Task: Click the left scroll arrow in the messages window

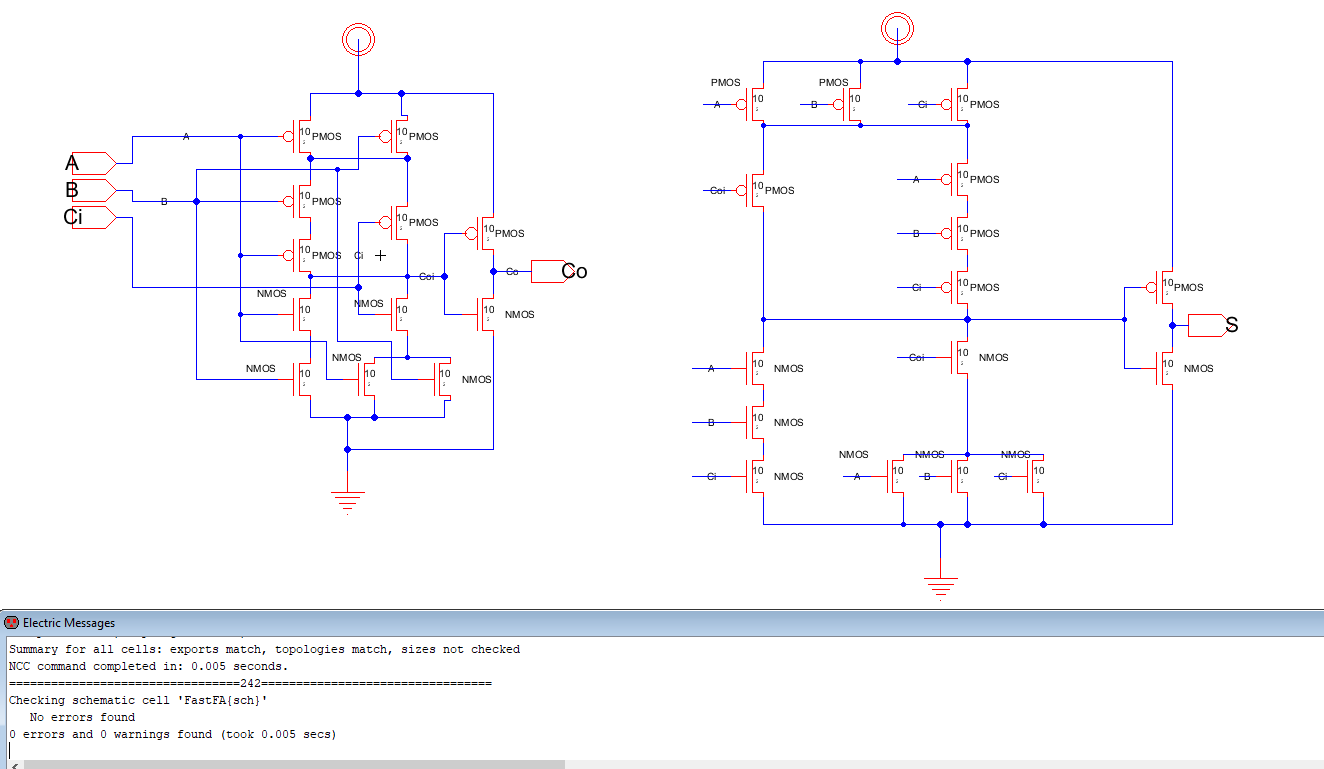Action: pyautogui.click(x=13, y=764)
